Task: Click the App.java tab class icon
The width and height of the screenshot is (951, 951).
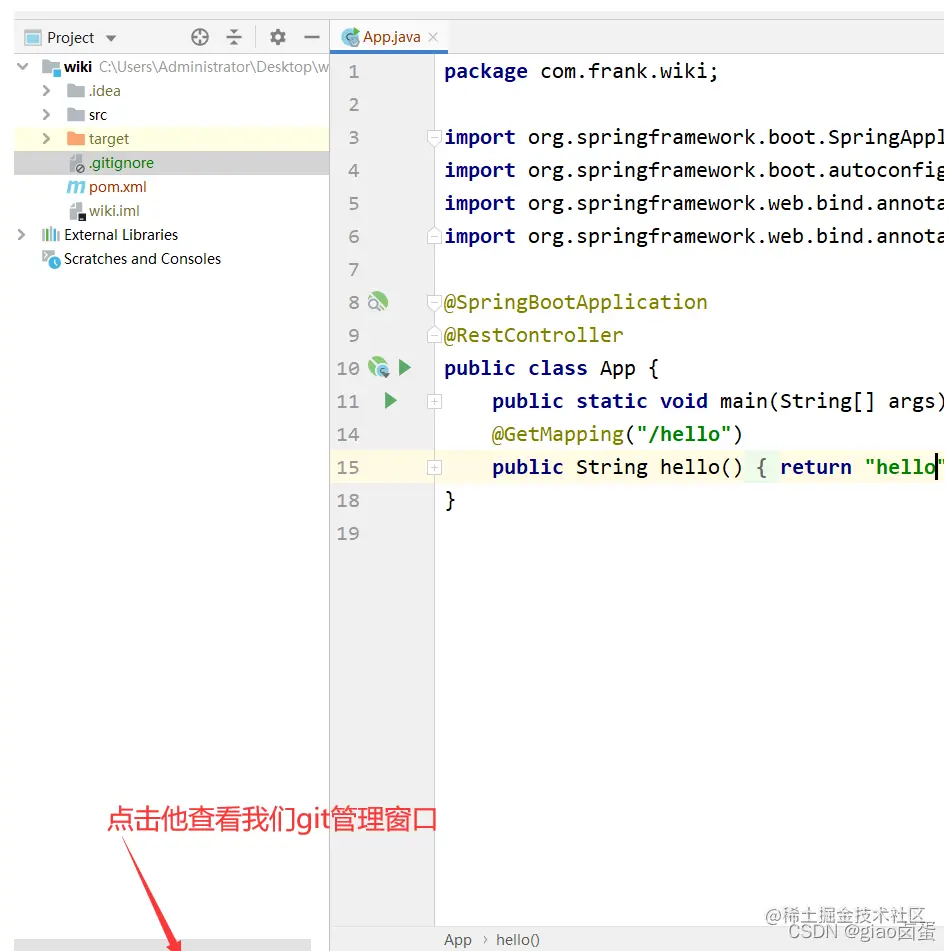Action: (x=351, y=37)
